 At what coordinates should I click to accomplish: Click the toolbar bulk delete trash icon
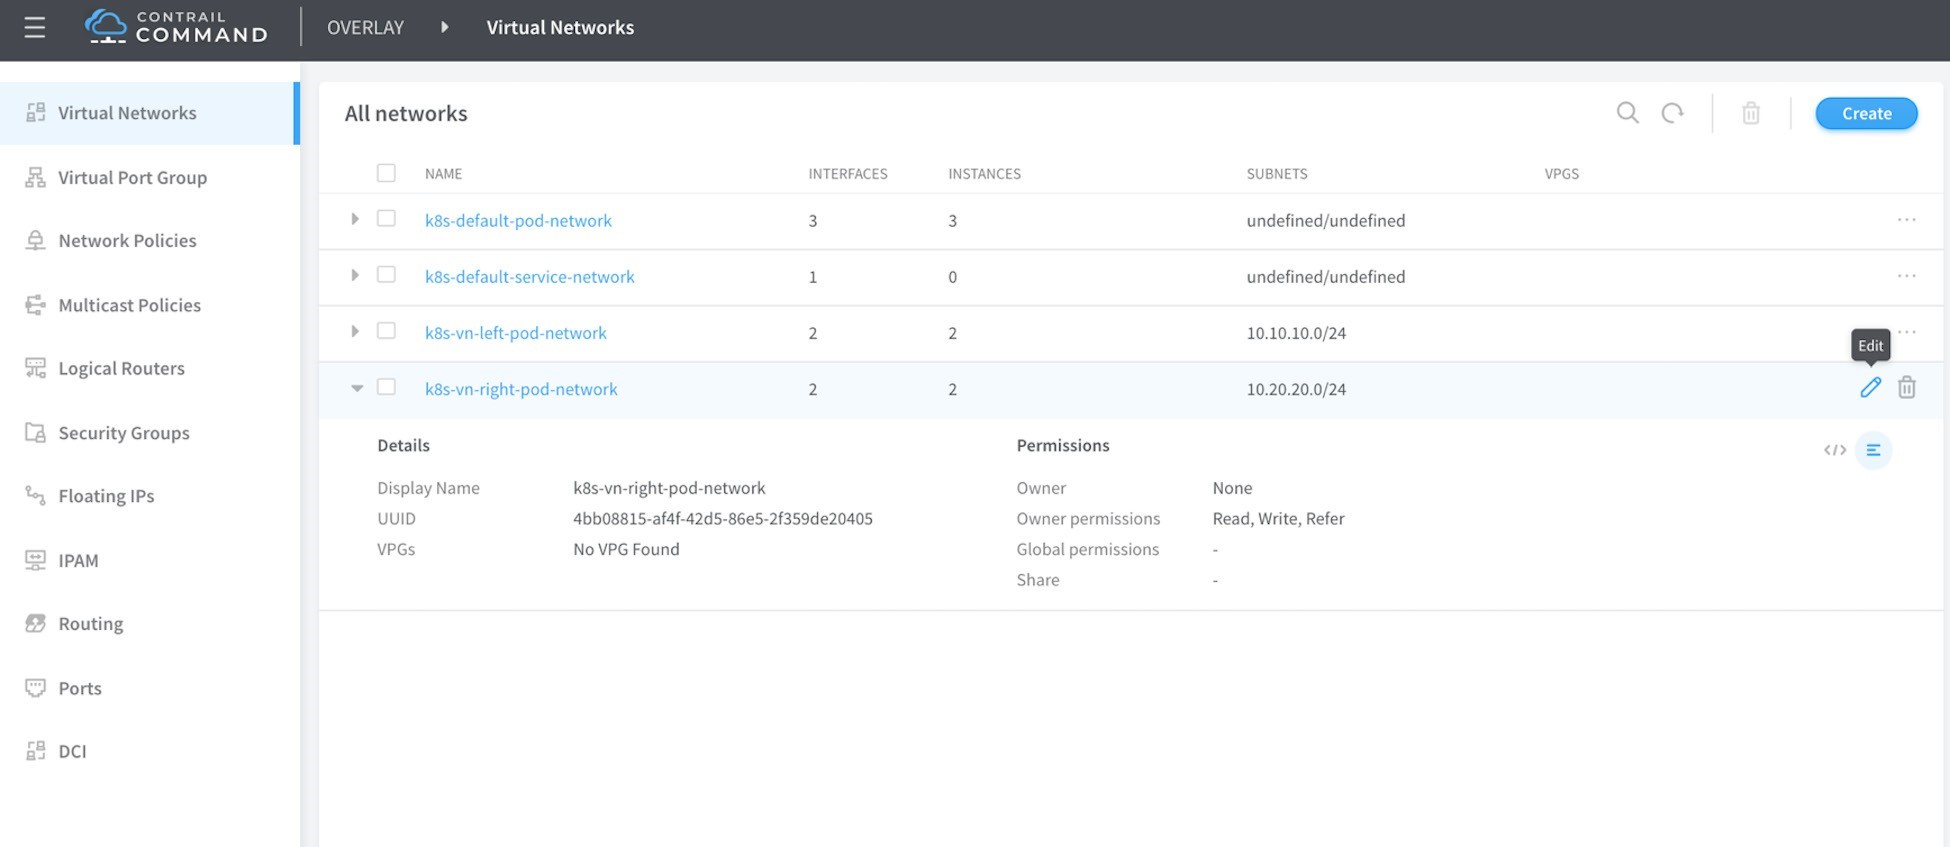click(x=1751, y=113)
